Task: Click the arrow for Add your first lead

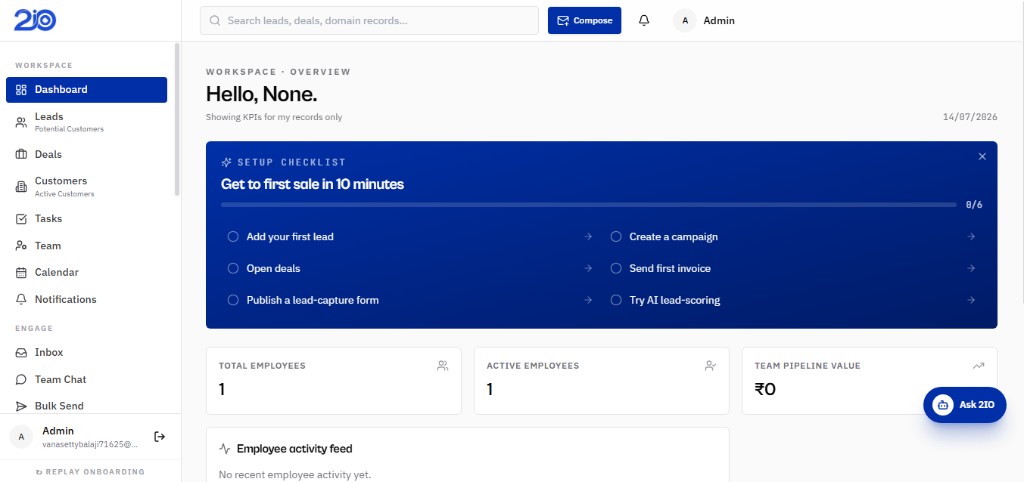Action: [588, 236]
